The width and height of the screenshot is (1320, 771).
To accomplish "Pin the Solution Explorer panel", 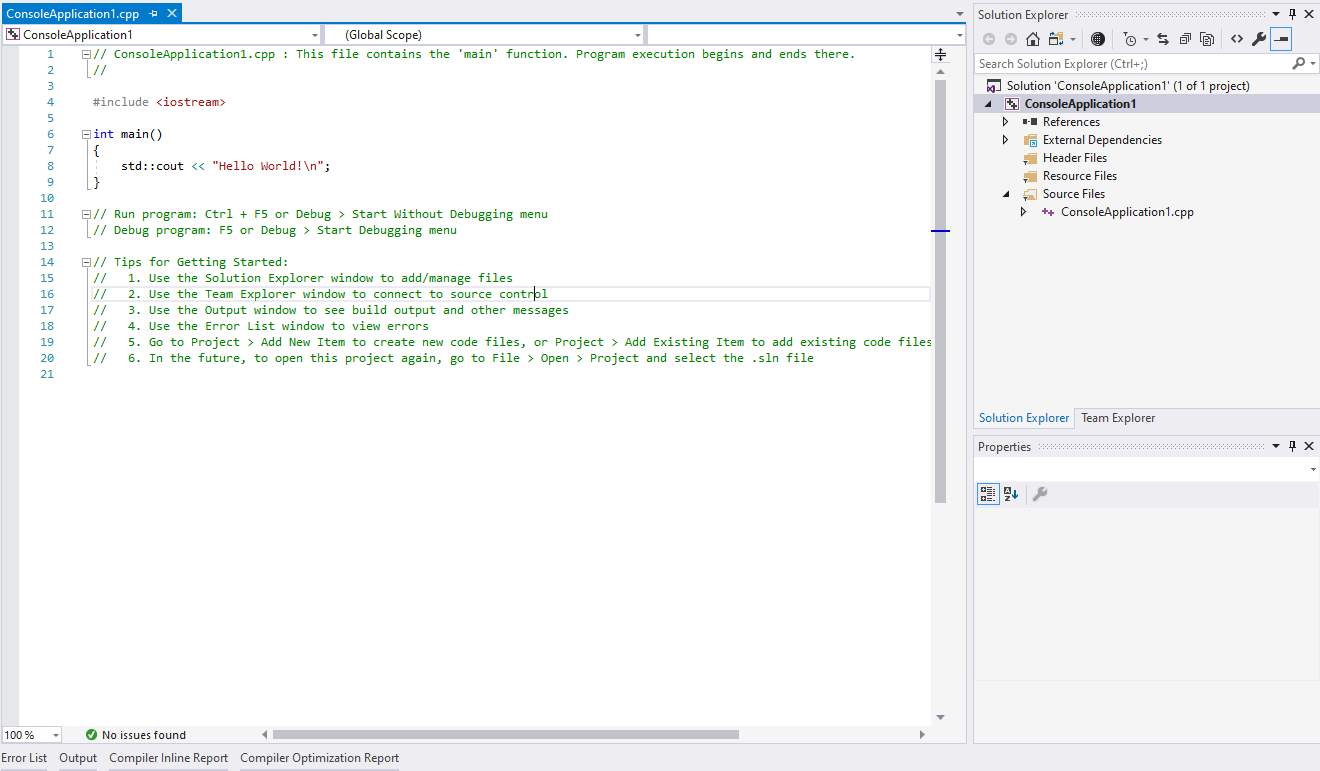I will 1292,14.
